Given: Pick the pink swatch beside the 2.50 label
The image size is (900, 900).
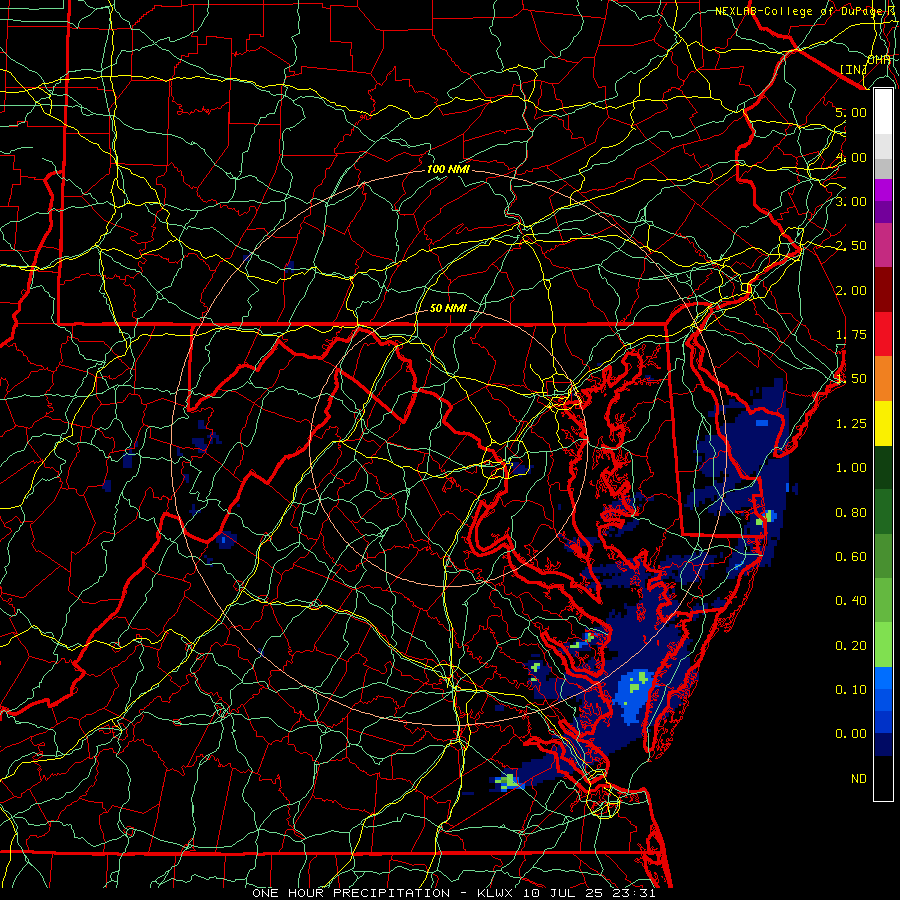Looking at the screenshot, I should [x=883, y=245].
